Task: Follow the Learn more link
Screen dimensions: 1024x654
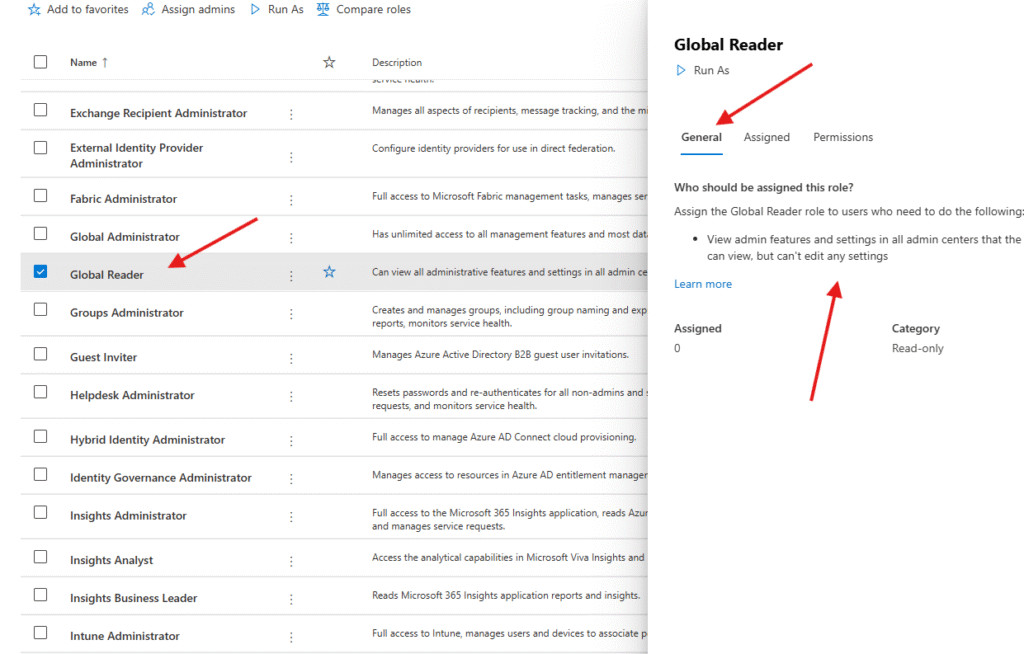Action: [702, 284]
